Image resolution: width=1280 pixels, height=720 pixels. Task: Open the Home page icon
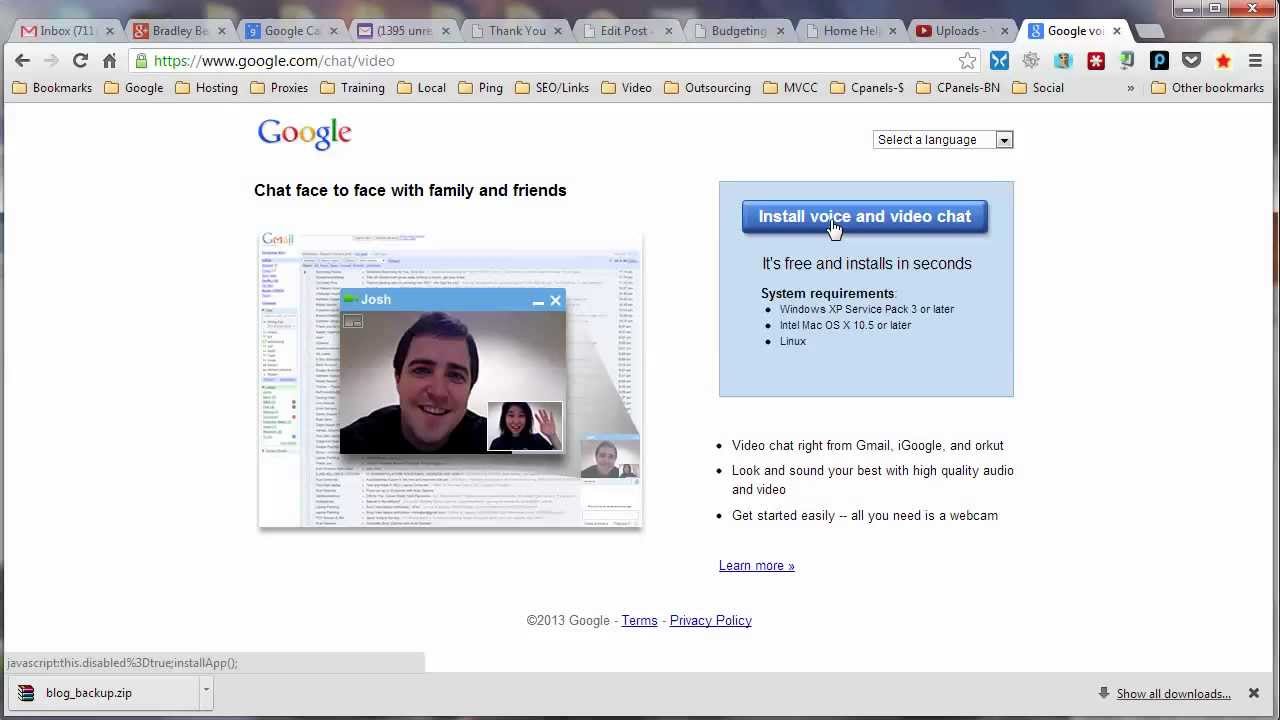click(x=109, y=61)
